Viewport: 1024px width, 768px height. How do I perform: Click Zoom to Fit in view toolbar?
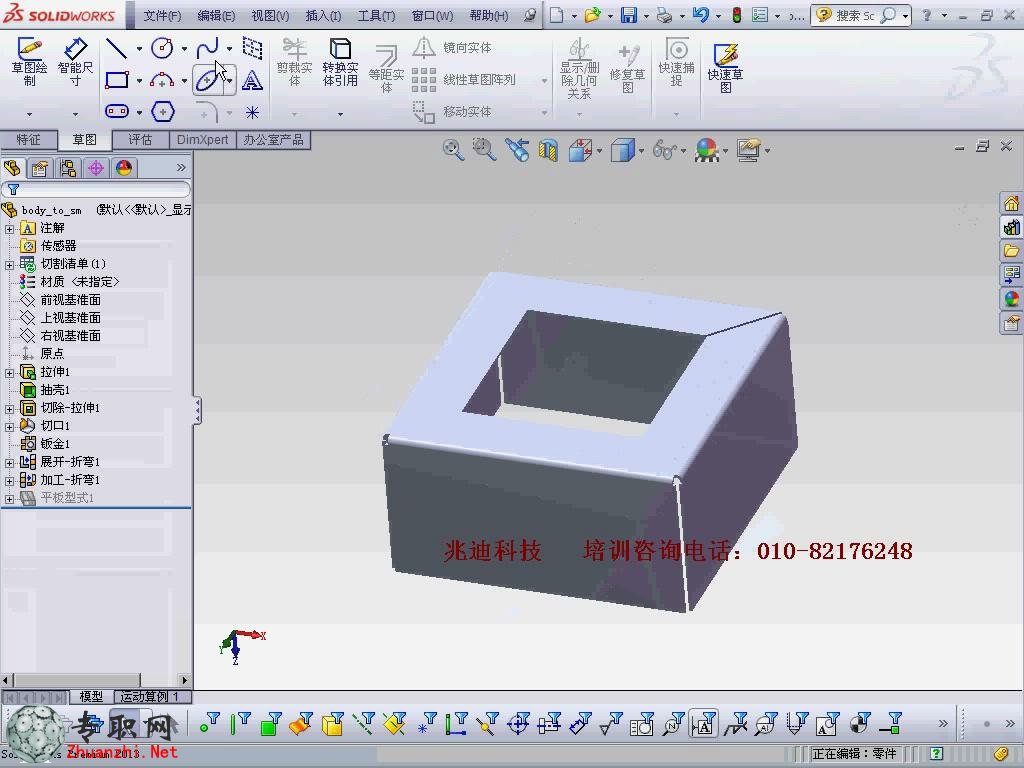[453, 150]
